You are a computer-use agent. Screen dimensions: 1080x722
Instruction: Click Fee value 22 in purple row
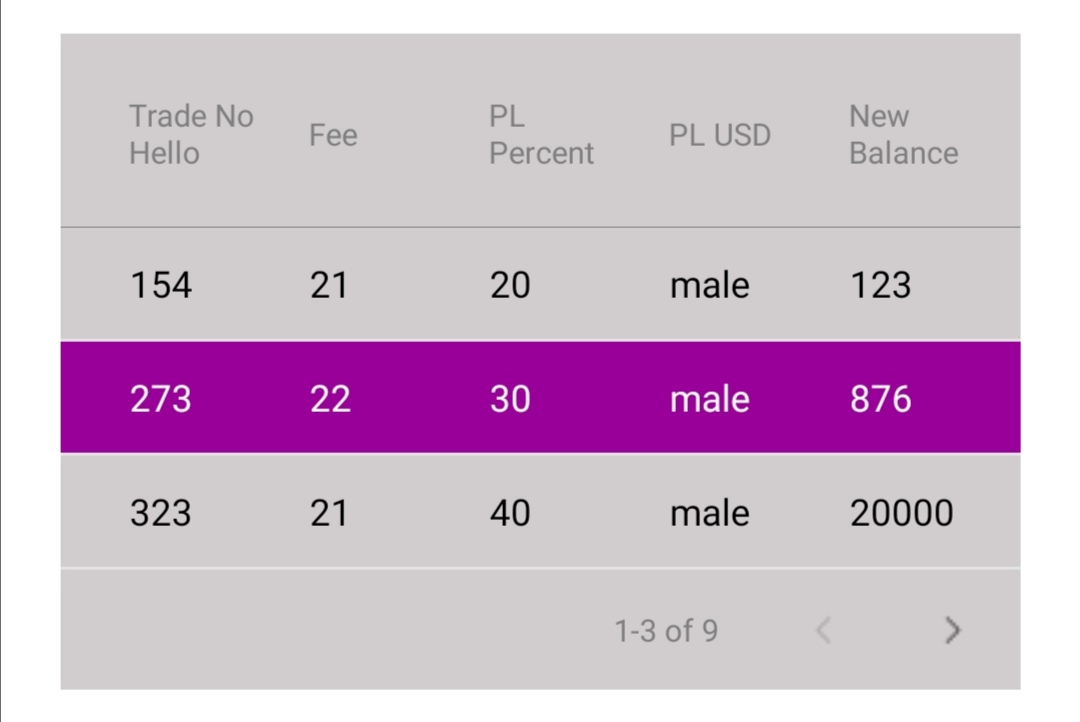pos(330,399)
